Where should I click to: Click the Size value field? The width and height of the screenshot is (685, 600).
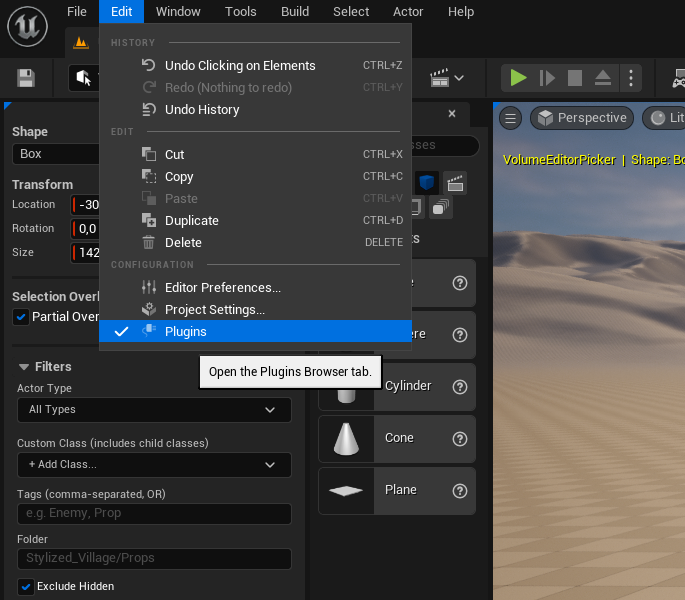[86, 253]
